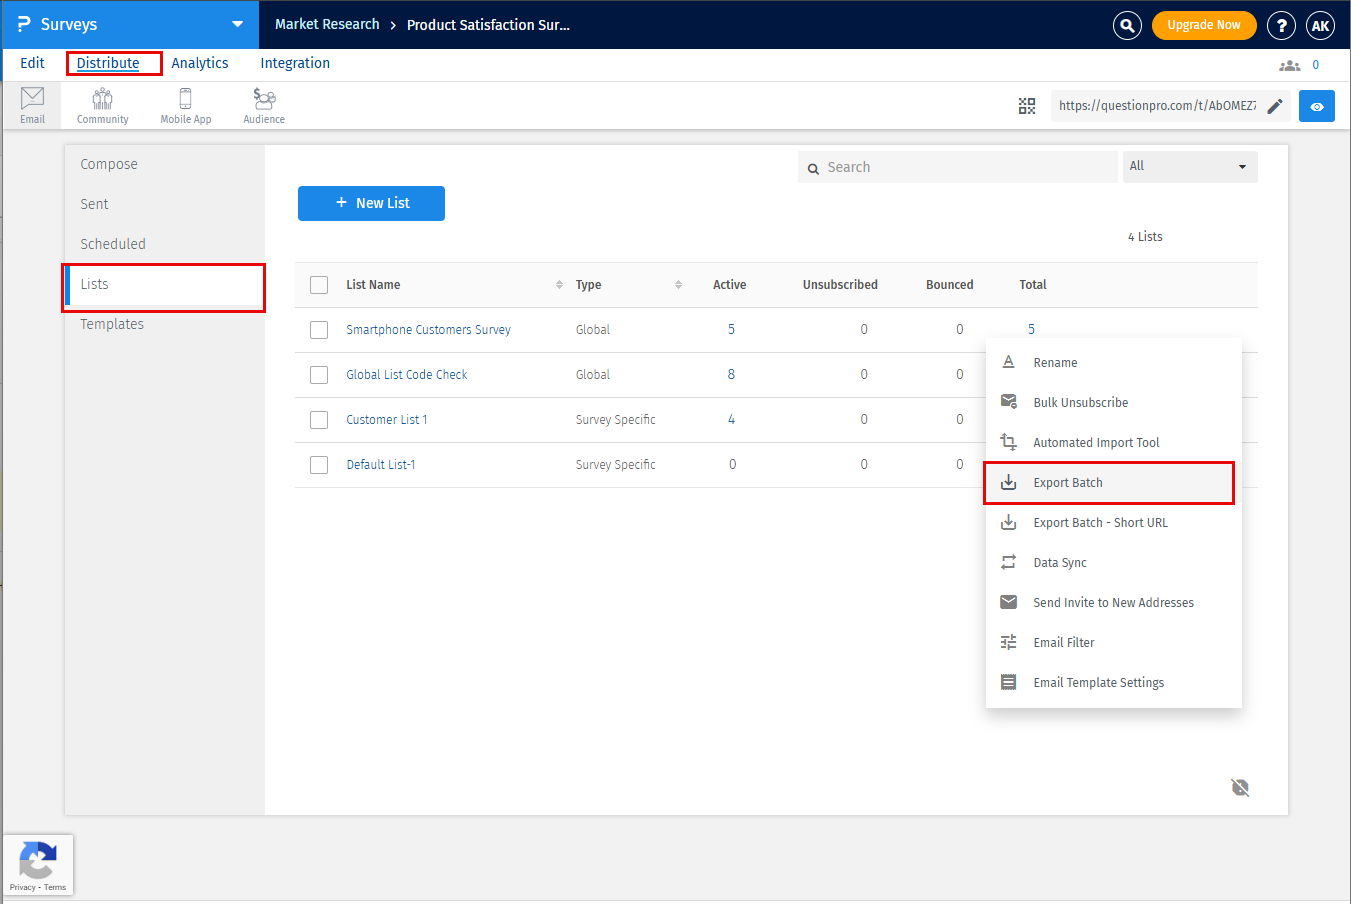Click the New List button
Image resolution: width=1351 pixels, height=904 pixels.
tap(371, 203)
